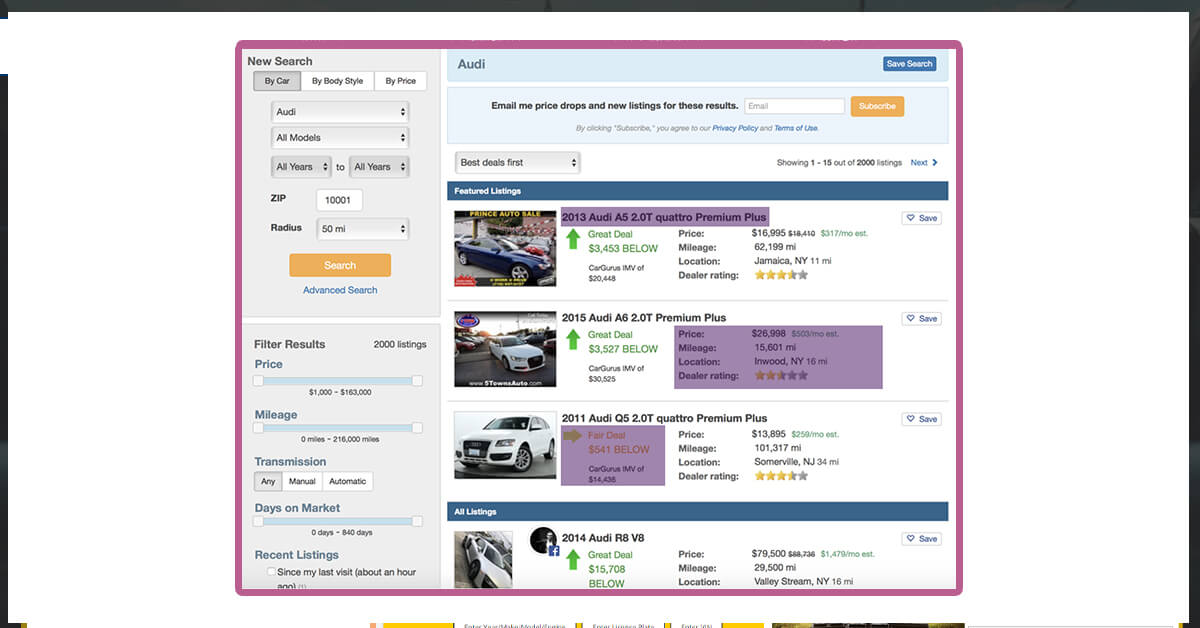Open the 2013 Audi A5 listing title
Screen dimensions: 1200x628
point(664,217)
